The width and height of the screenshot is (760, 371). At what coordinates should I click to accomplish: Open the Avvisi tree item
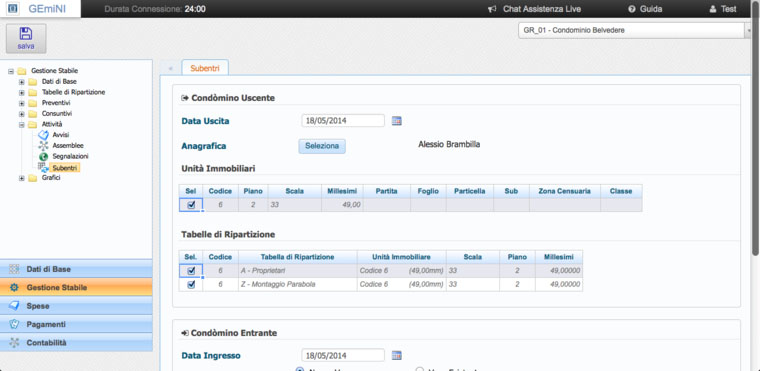coord(61,135)
